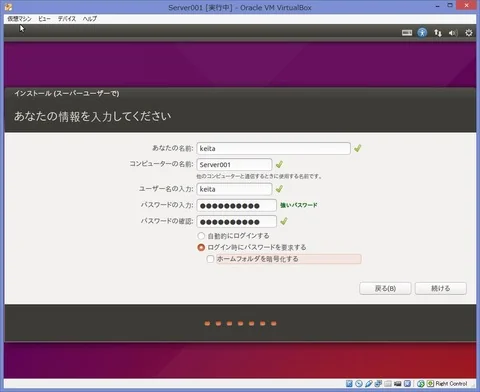Click the Right Control host key text
The width and height of the screenshot is (480, 392).
(x=451, y=384)
